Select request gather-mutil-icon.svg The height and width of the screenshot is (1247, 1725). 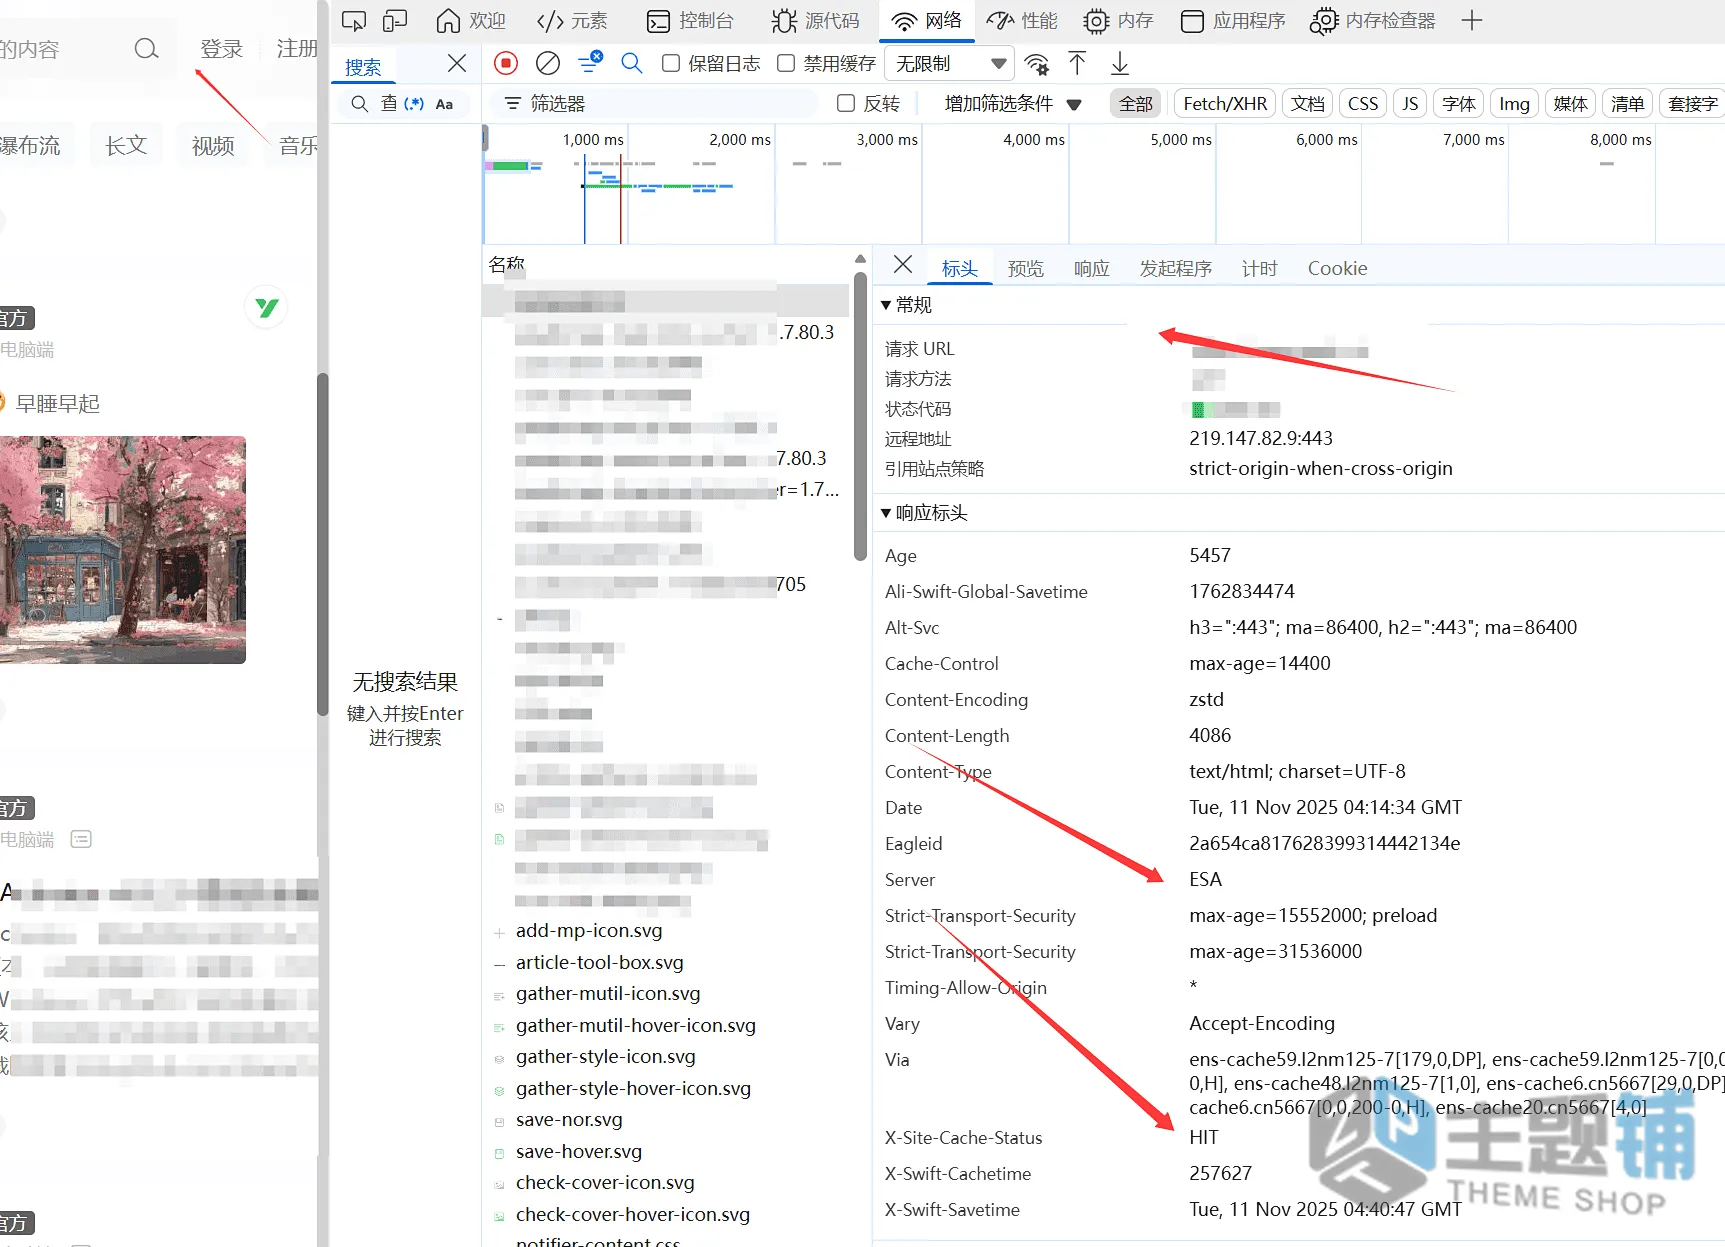[608, 994]
